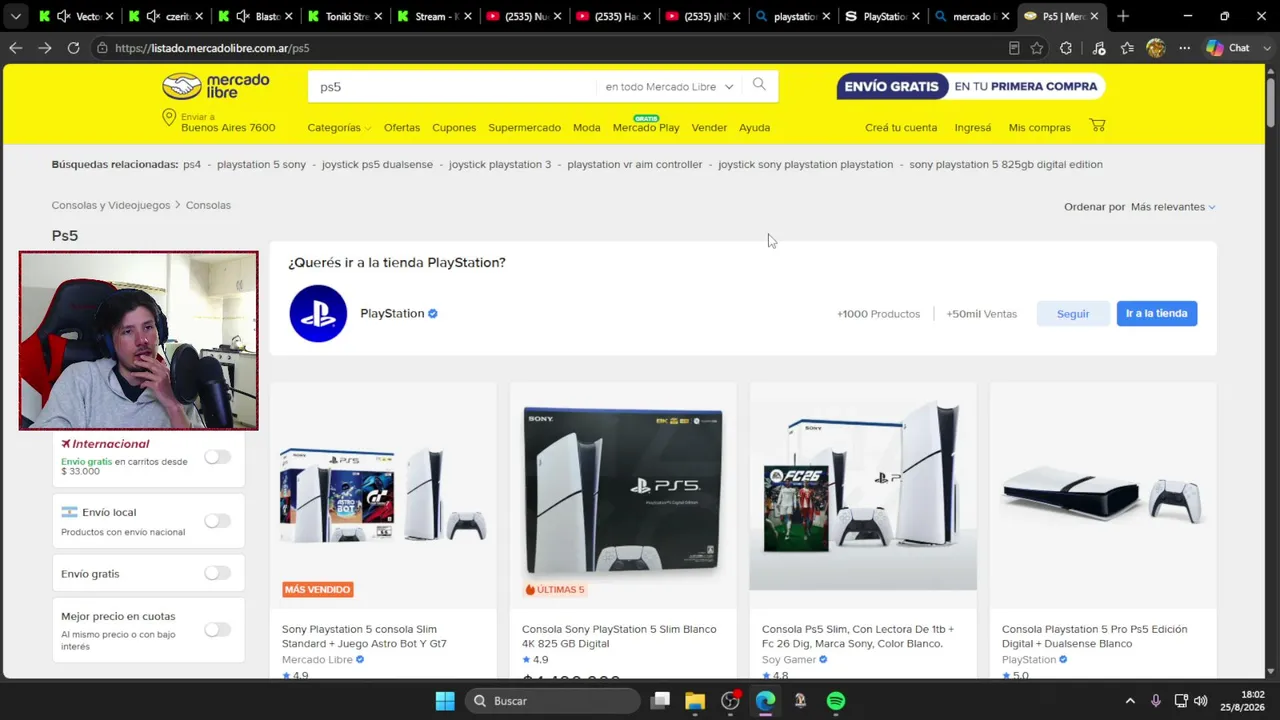The width and height of the screenshot is (1280, 720).
Task: Click the search magnifier icon
Action: click(759, 85)
